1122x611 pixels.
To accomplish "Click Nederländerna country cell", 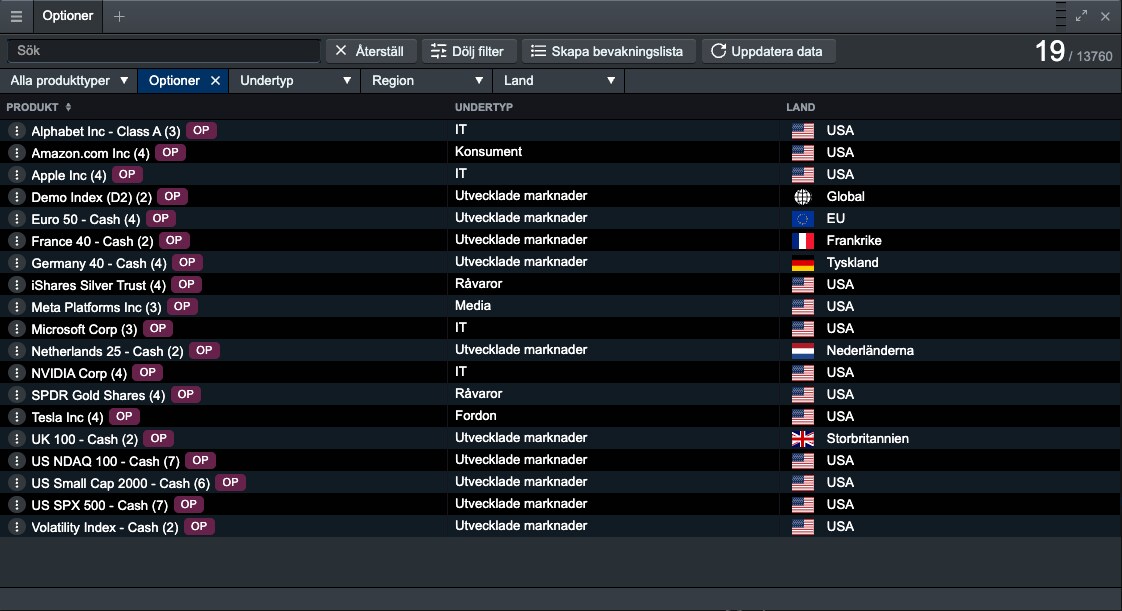I will tap(869, 351).
